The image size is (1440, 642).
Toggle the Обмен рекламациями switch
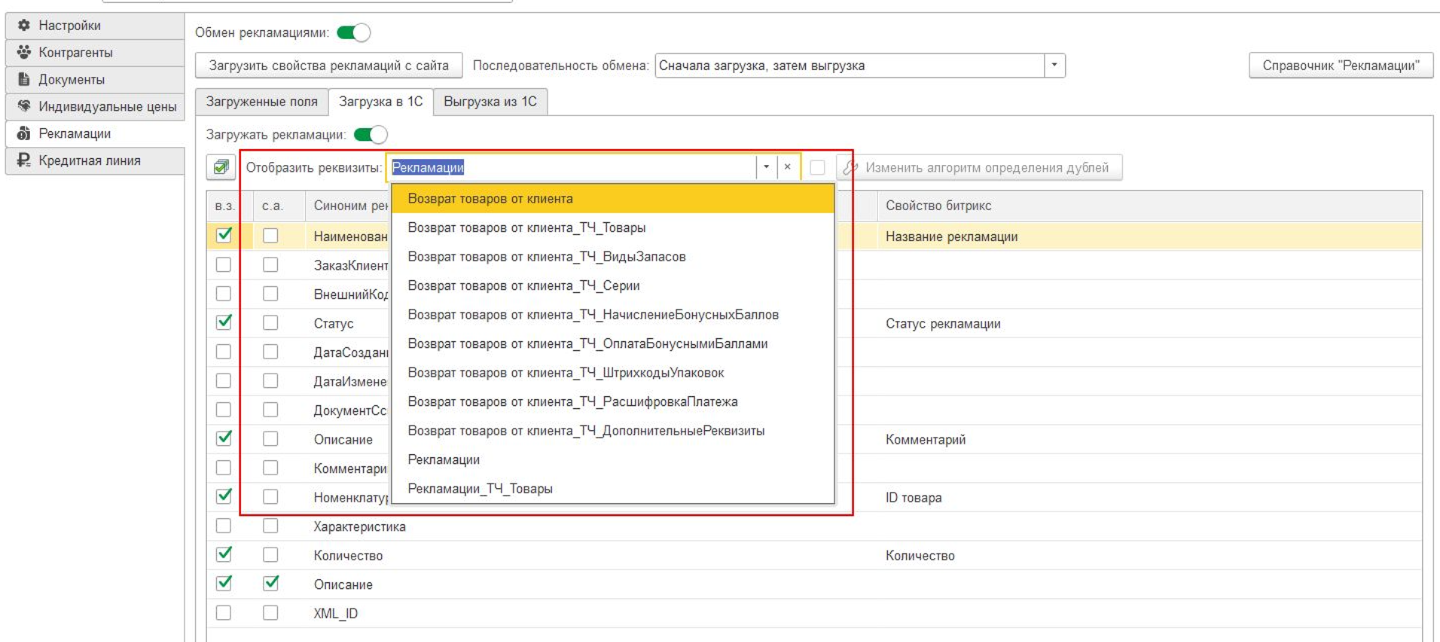[x=353, y=33]
